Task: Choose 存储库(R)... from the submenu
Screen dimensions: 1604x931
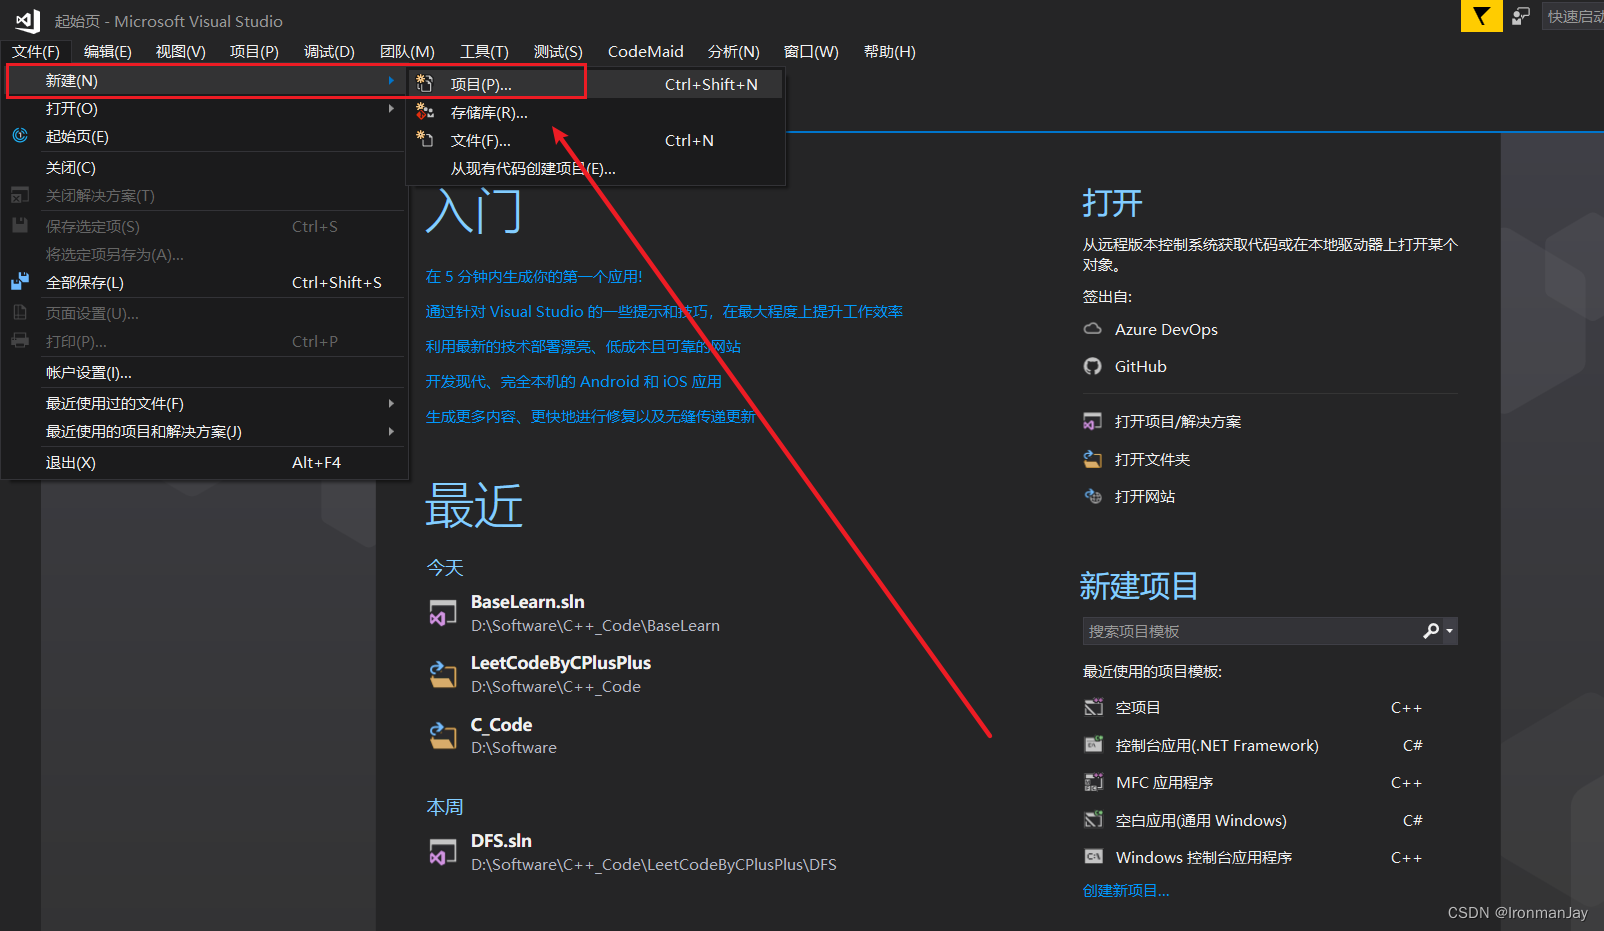Action: (595, 112)
